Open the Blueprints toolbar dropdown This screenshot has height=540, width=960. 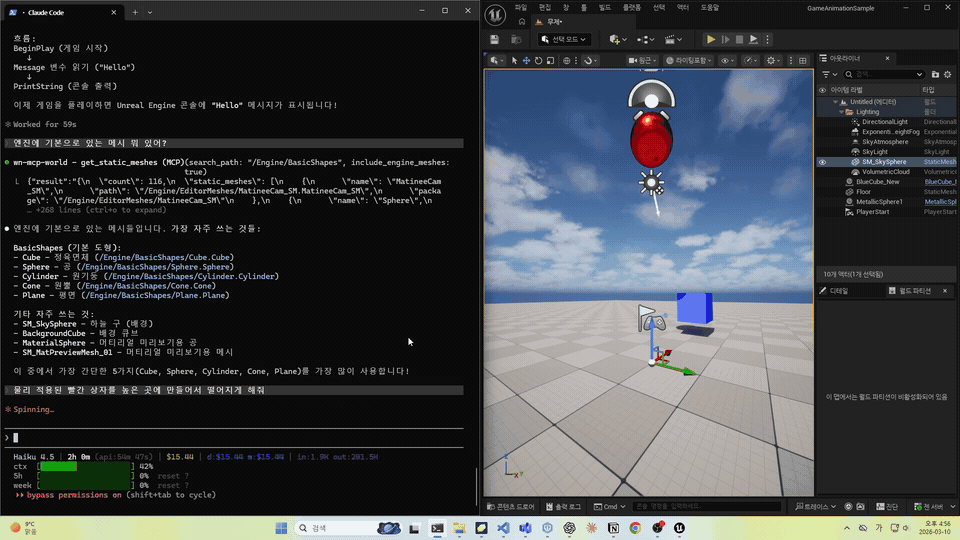coord(645,39)
